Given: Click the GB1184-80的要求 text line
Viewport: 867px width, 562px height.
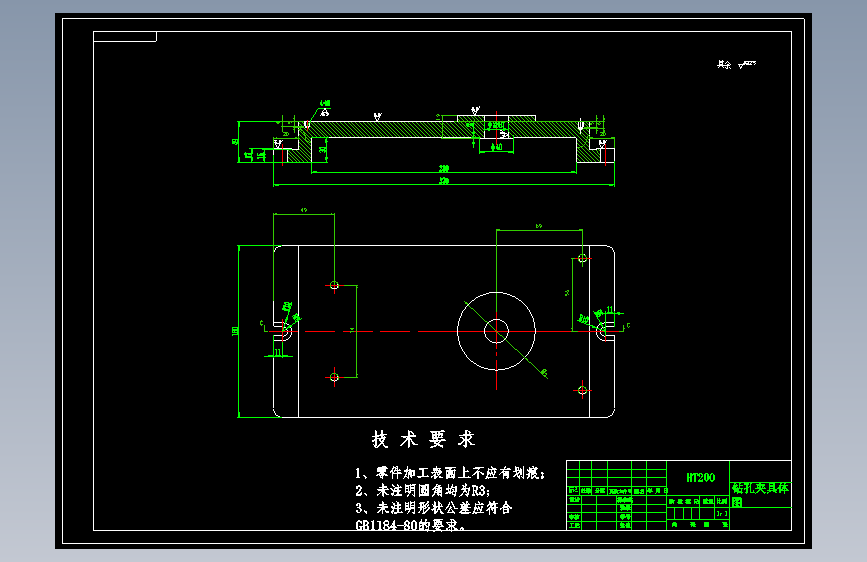Looking at the screenshot, I should [410, 525].
